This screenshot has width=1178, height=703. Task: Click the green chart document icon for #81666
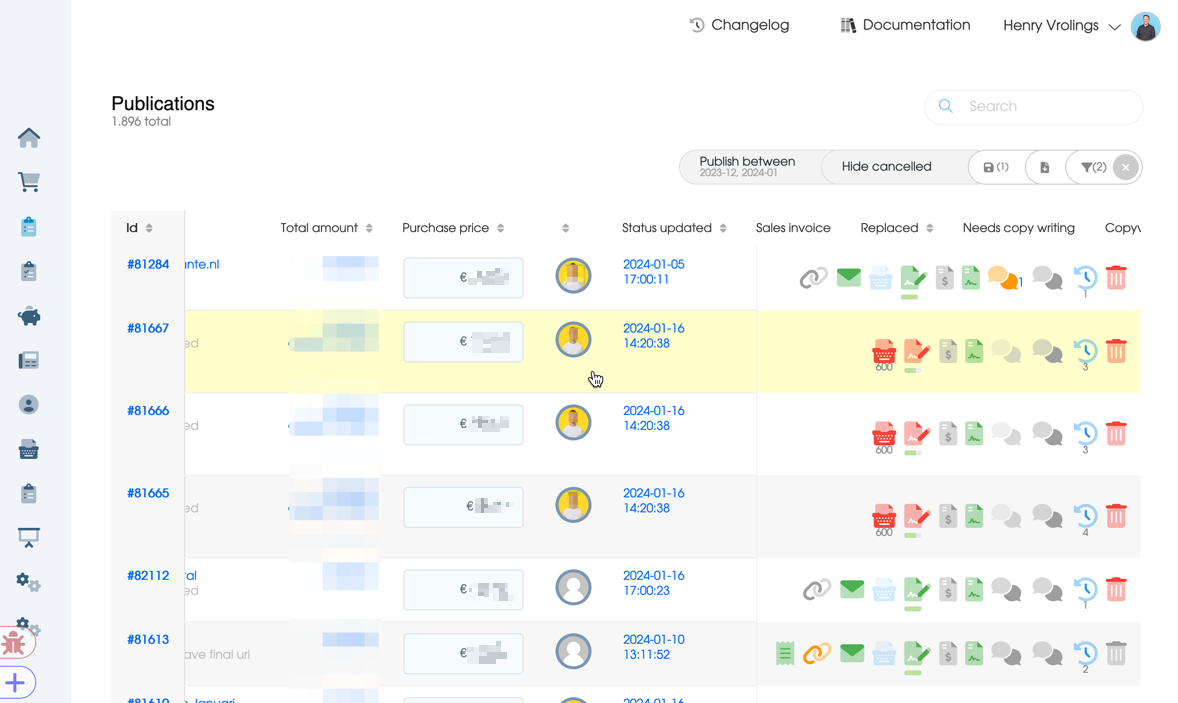[974, 433]
